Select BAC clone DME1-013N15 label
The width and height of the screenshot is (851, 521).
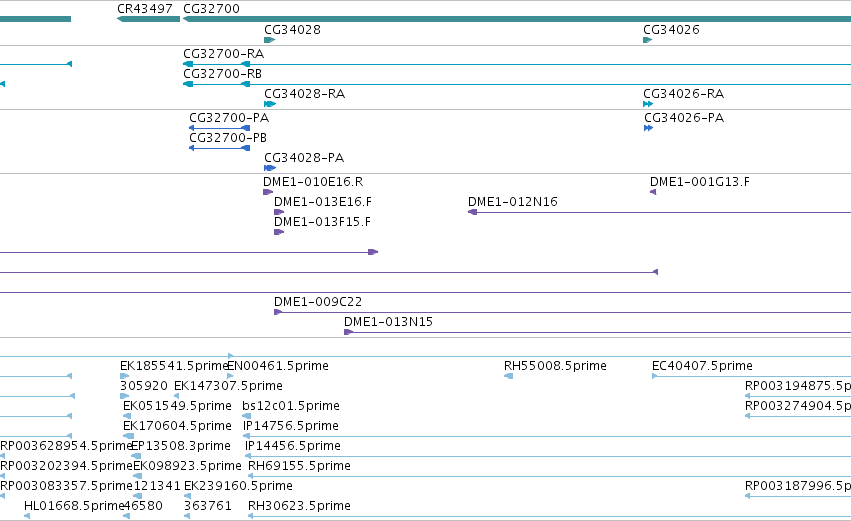click(389, 322)
